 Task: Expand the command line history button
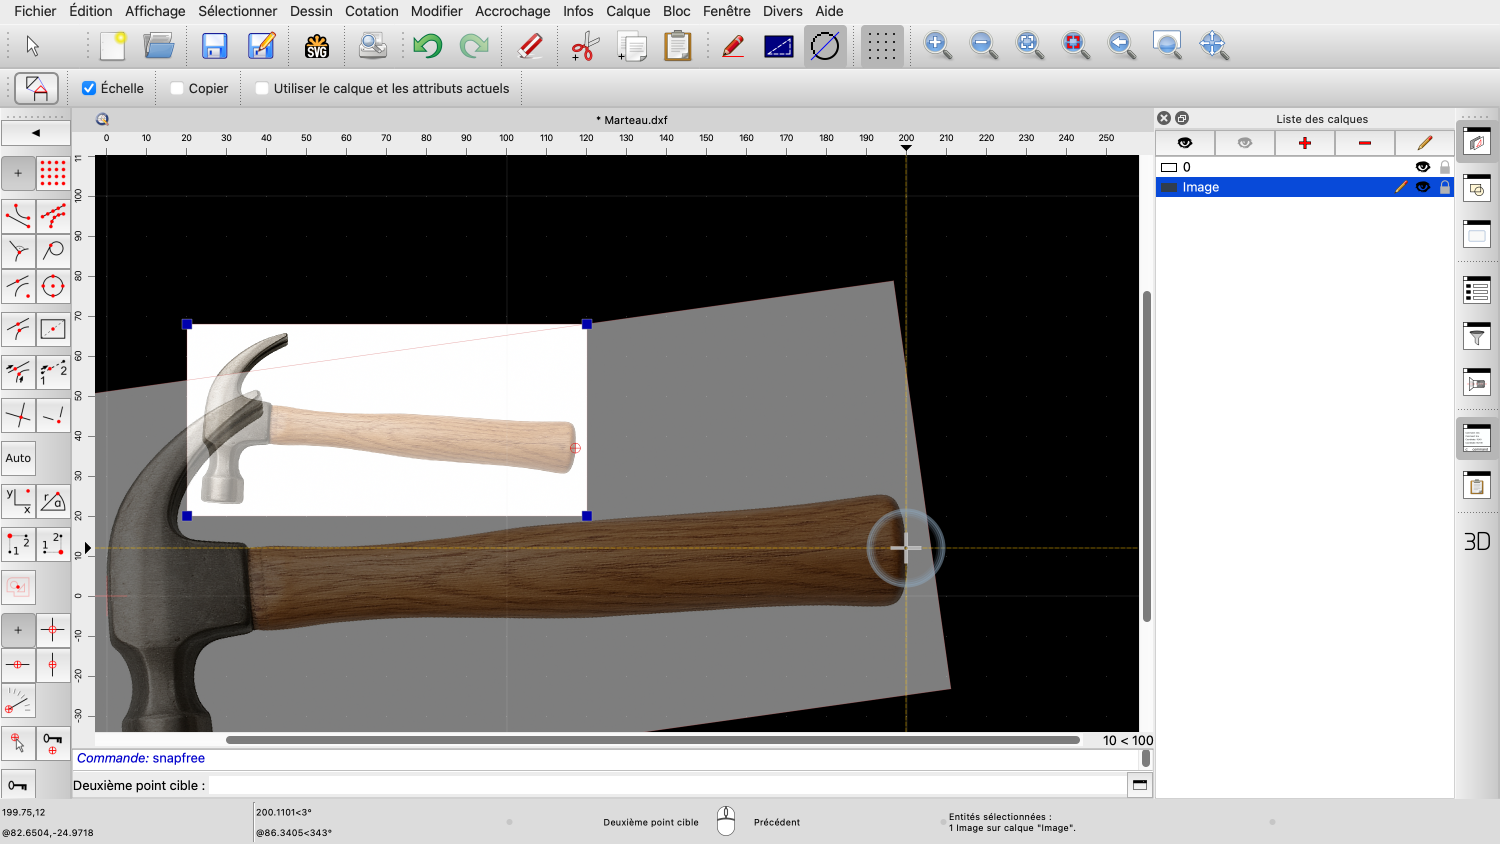pyautogui.click(x=1139, y=785)
